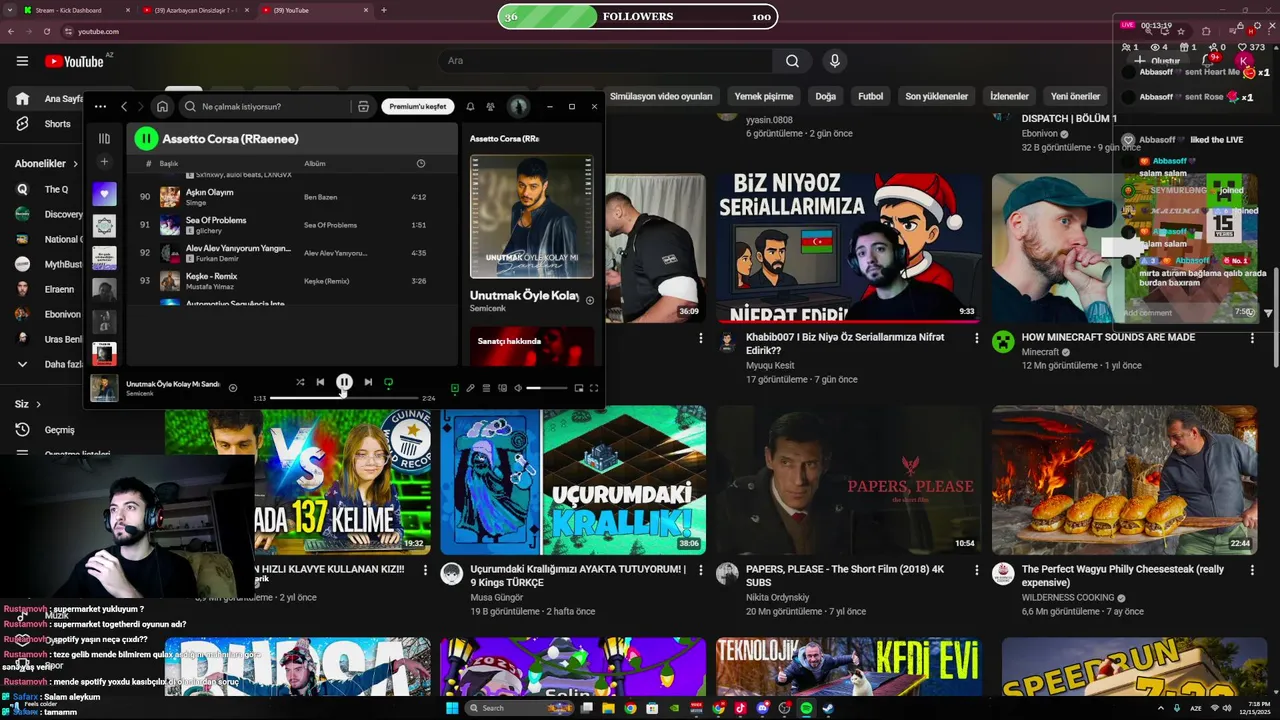
Task: Select Futbol filter chip
Action: pos(870,96)
